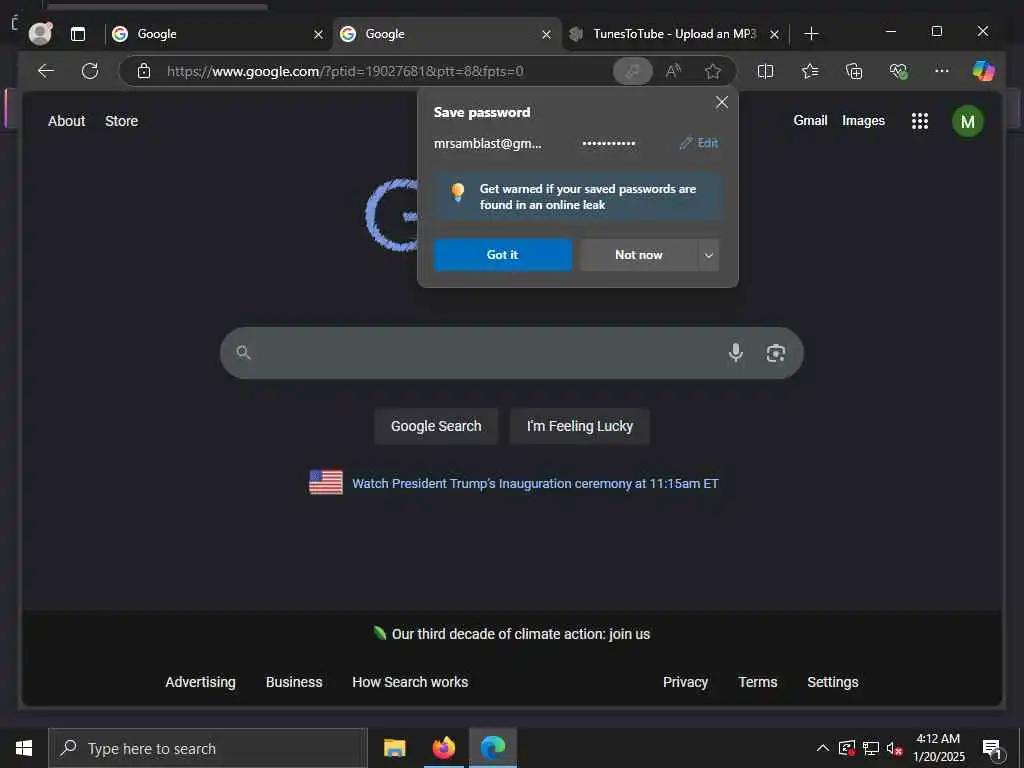Image resolution: width=1024 pixels, height=768 pixels.
Task: Expand the Not now dropdown arrow
Action: [x=709, y=255]
